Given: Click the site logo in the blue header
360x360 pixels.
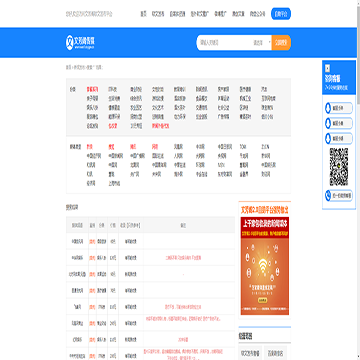Looking at the screenshot, I should 80,43.
